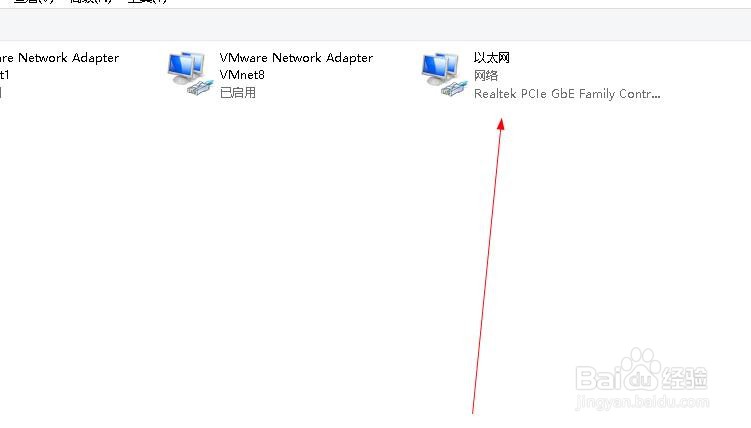Viewport: 751px width, 428px height.
Task: Open the 高级(N) menu
Action: (x=91, y=1)
